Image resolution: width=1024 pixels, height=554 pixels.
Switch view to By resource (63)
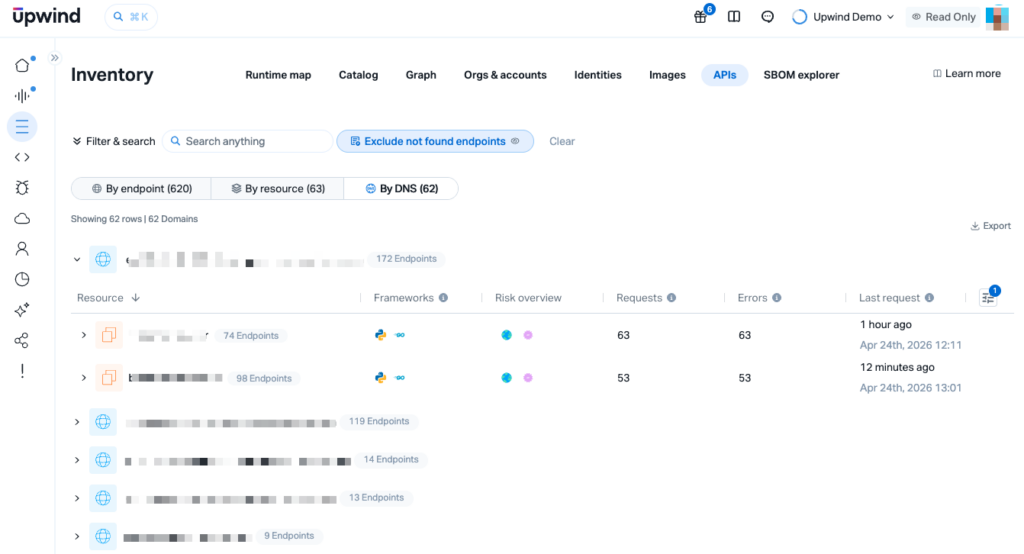278,189
